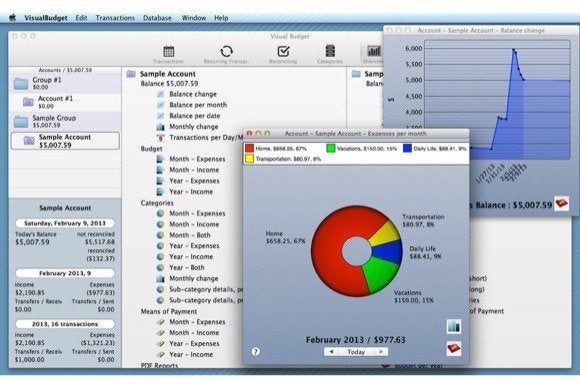
Task: Click the 2013, 16 transactions pill
Action: point(65,324)
